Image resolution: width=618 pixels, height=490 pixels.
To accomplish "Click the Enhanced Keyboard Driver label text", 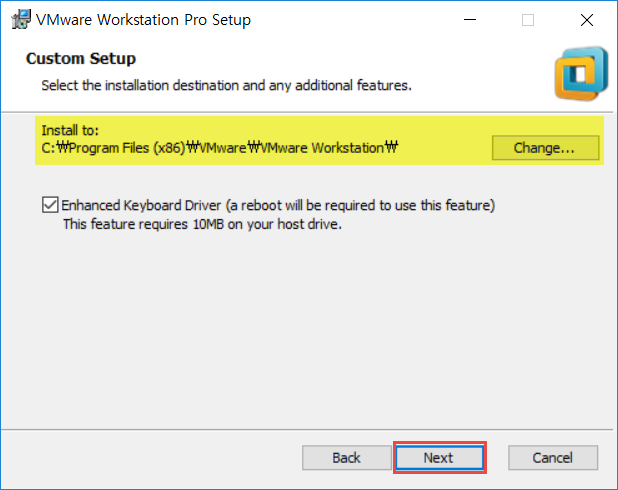I will click(141, 205).
